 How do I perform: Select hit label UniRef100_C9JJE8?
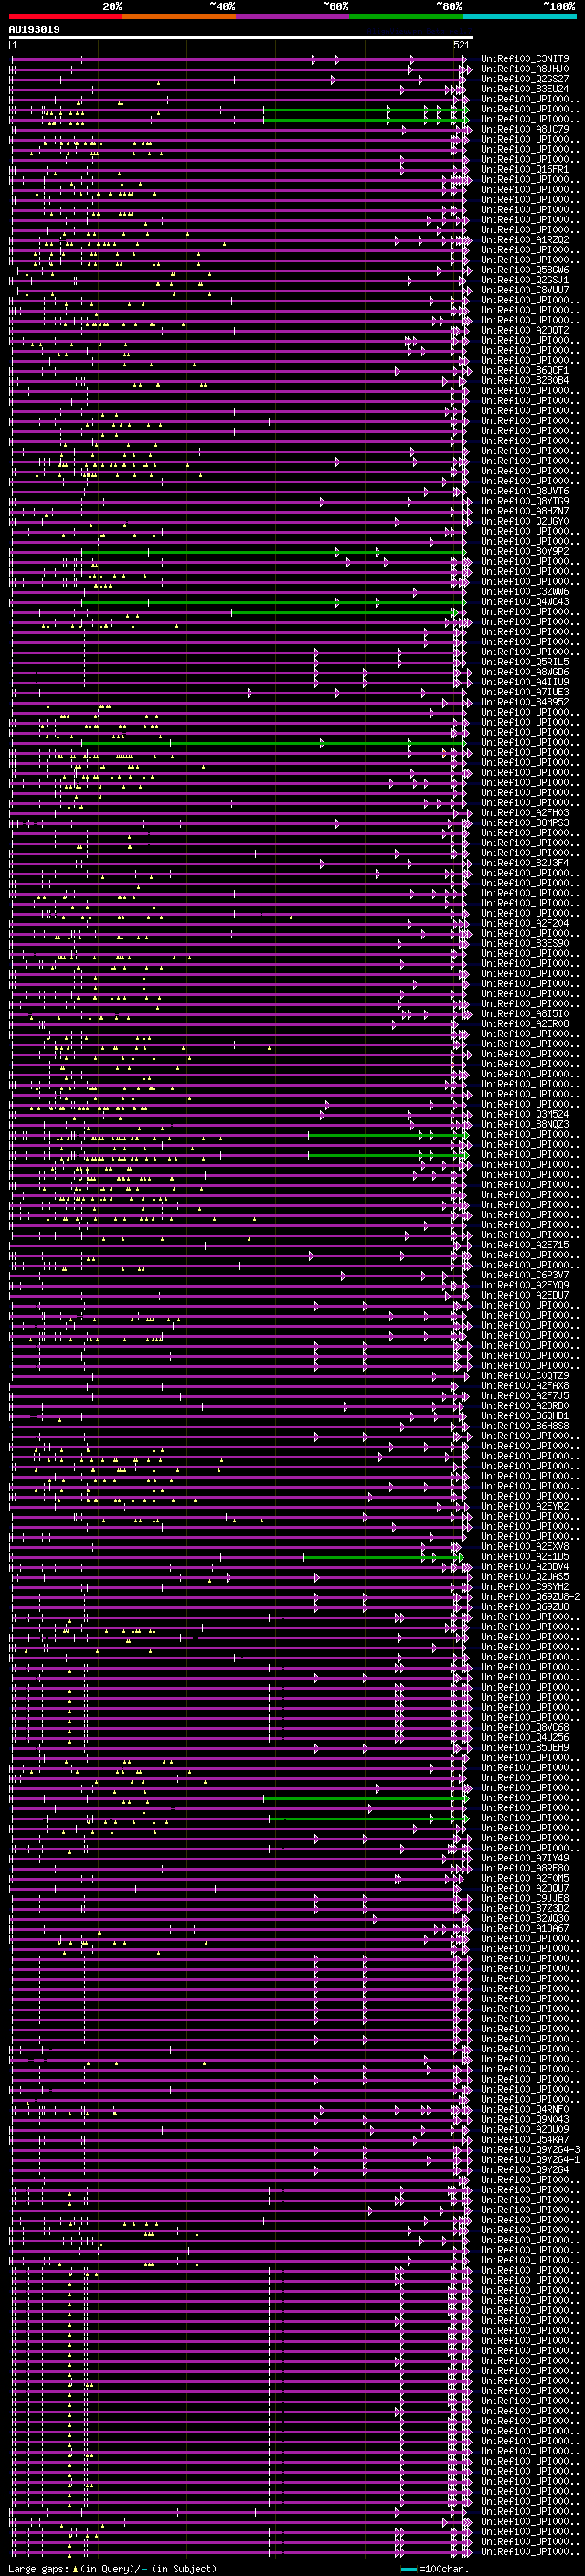click(x=525, y=1899)
